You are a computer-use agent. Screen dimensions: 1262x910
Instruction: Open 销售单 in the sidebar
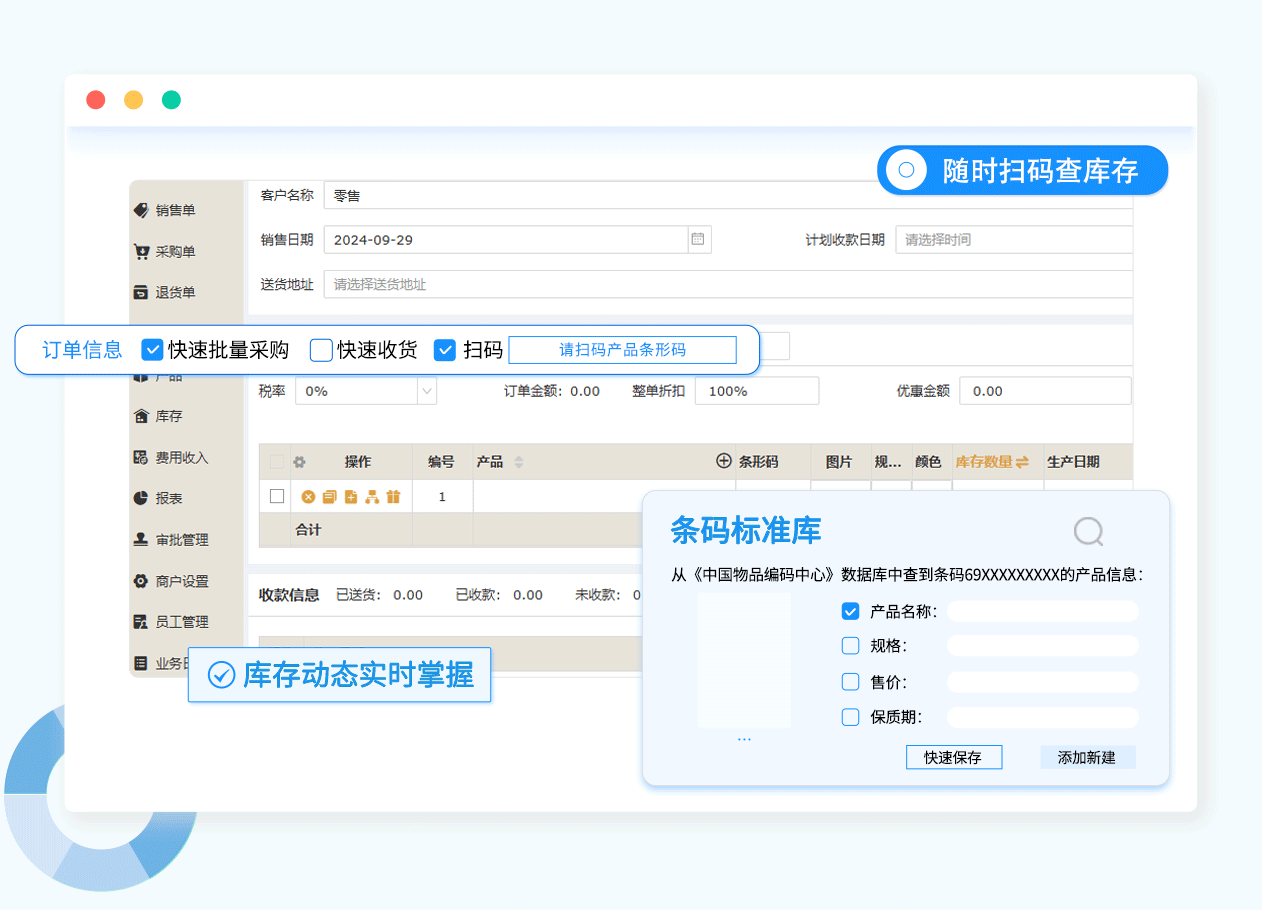(175, 210)
